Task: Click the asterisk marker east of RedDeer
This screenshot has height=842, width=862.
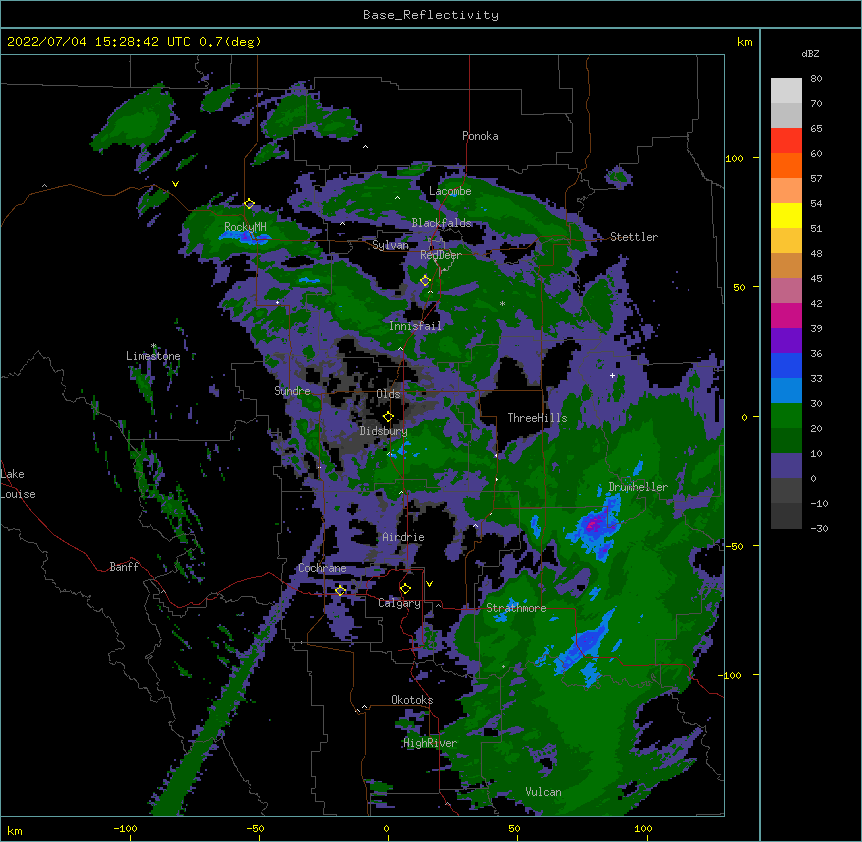Action: [502, 304]
